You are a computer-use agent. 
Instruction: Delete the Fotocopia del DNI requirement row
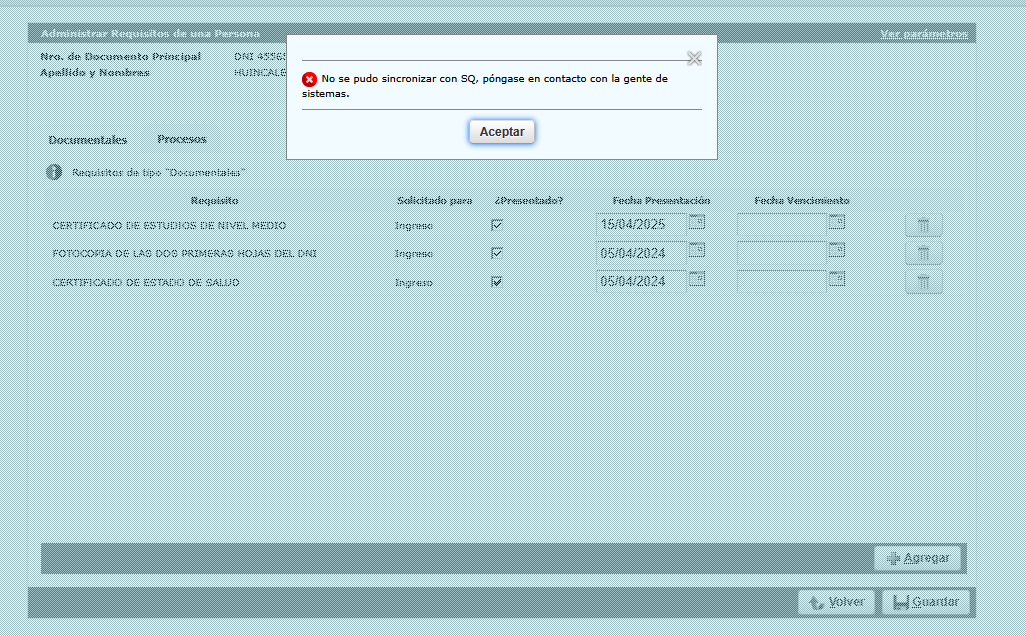(923, 253)
